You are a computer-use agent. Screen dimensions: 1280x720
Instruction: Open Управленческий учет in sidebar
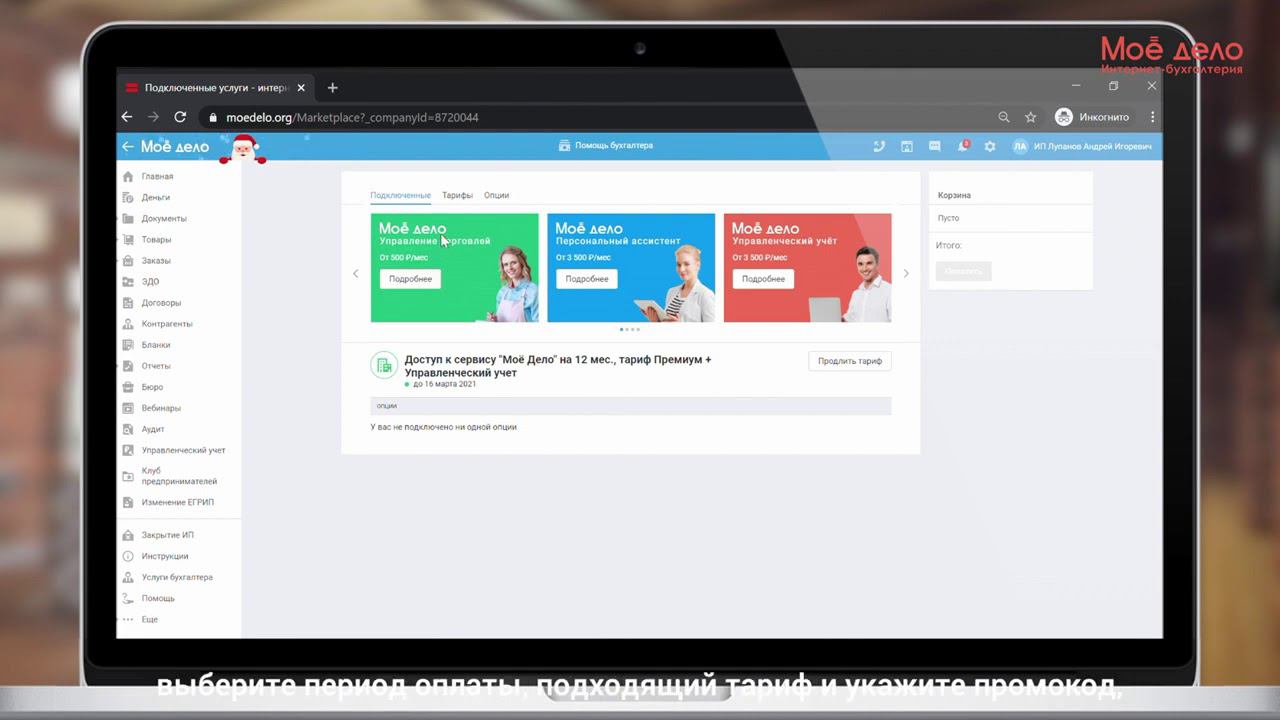coord(183,450)
